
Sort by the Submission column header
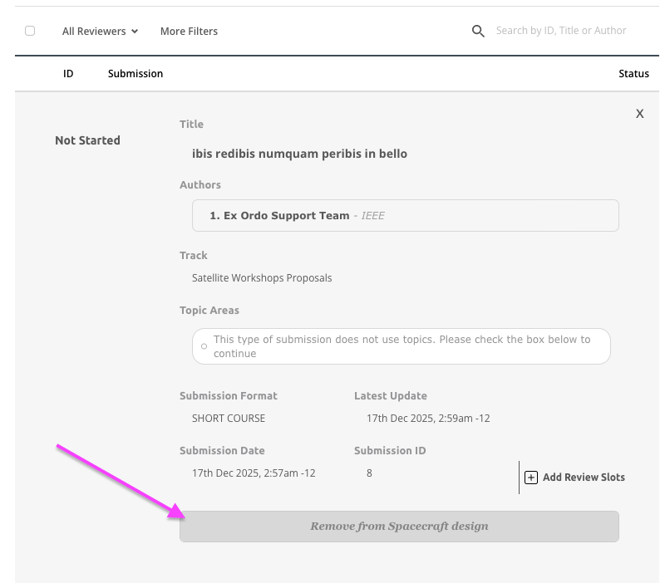(x=135, y=74)
